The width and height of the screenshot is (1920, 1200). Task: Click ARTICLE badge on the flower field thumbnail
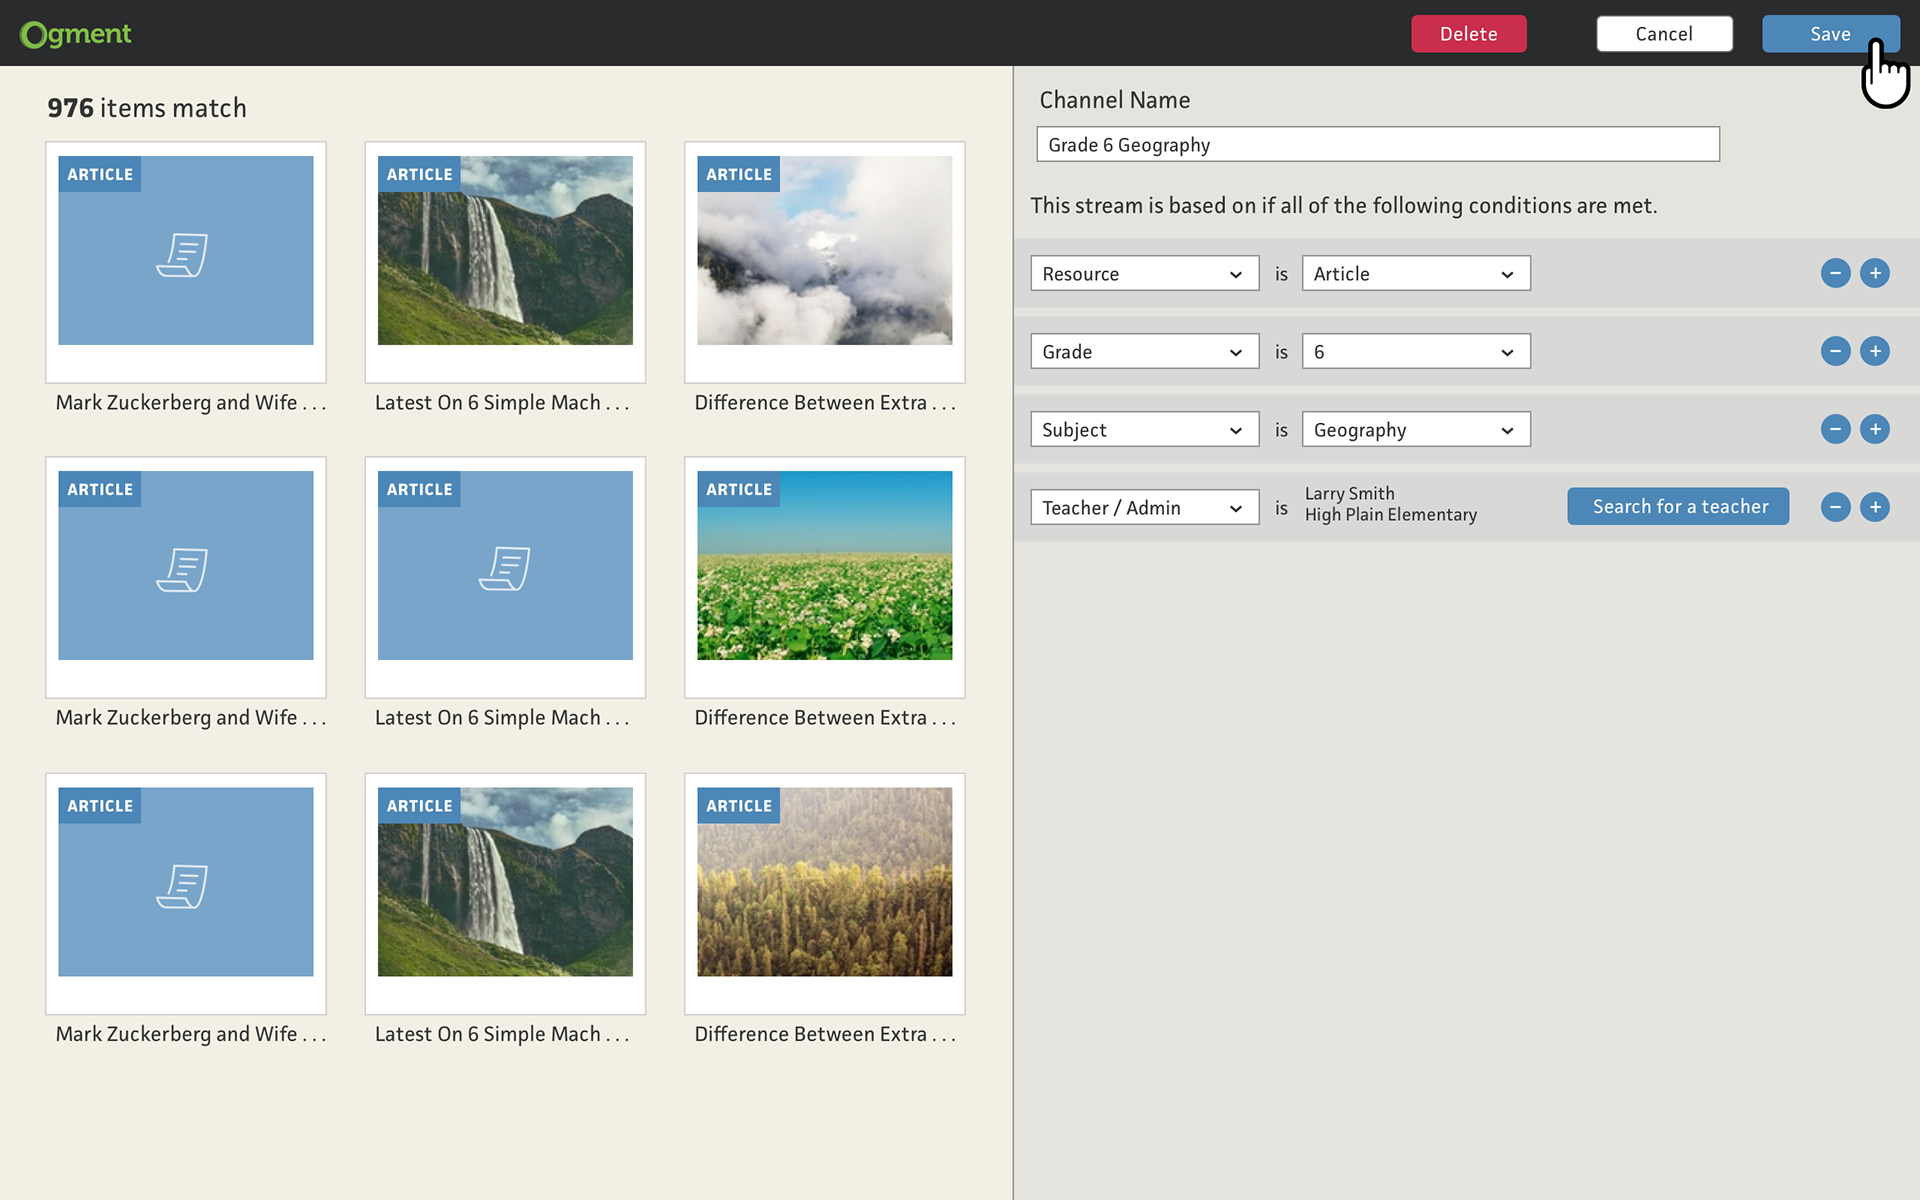pos(739,489)
